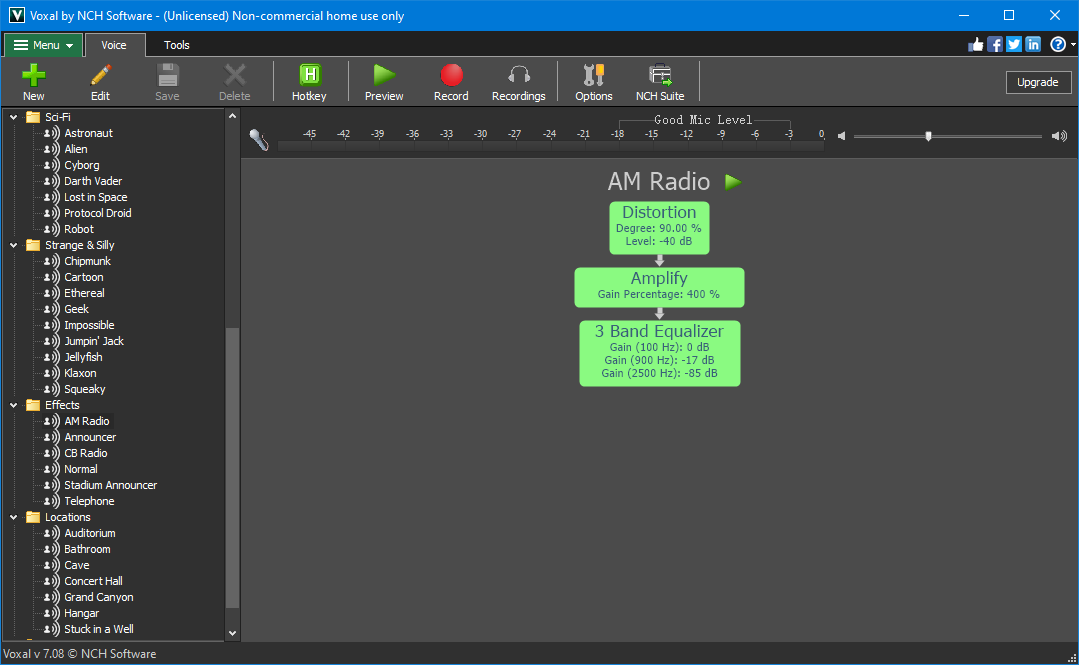This screenshot has width=1079, height=665.
Task: Click the microphone icon beside level meter
Action: pos(259,139)
